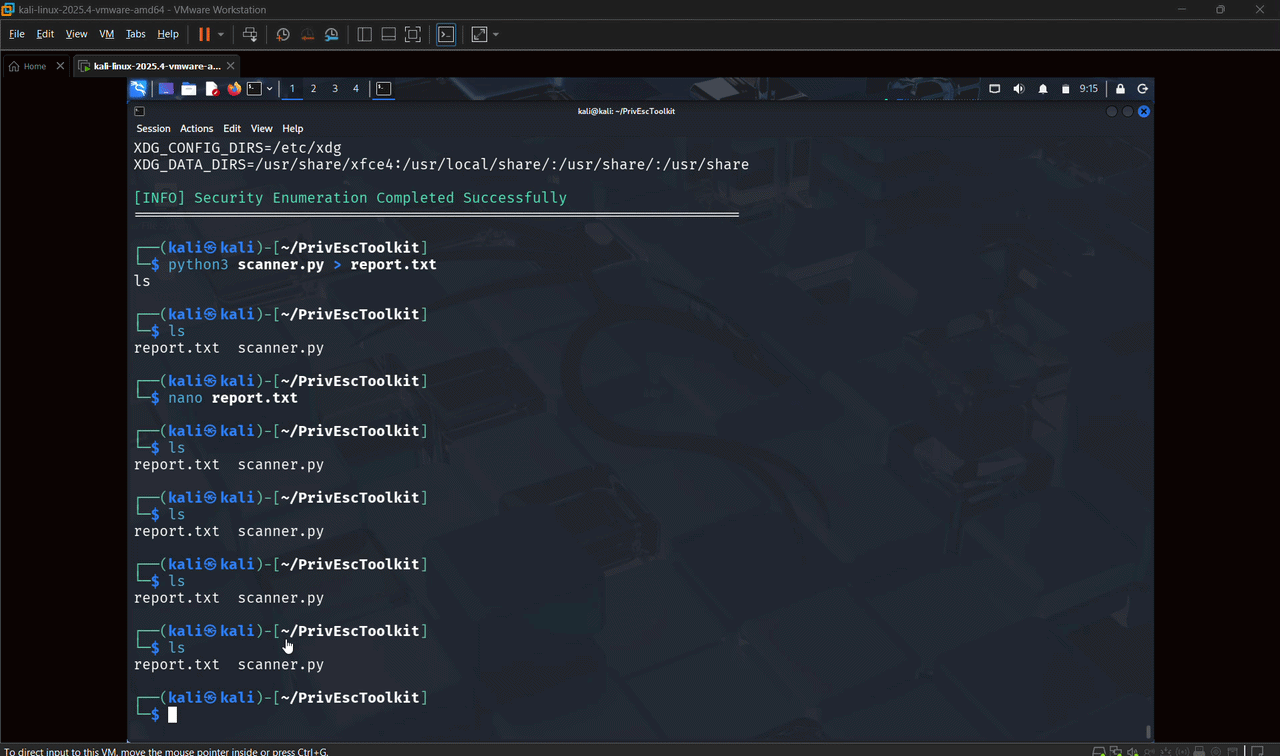Open the Kali applications menu dragon icon
The height and width of the screenshot is (756, 1280).
[138, 89]
